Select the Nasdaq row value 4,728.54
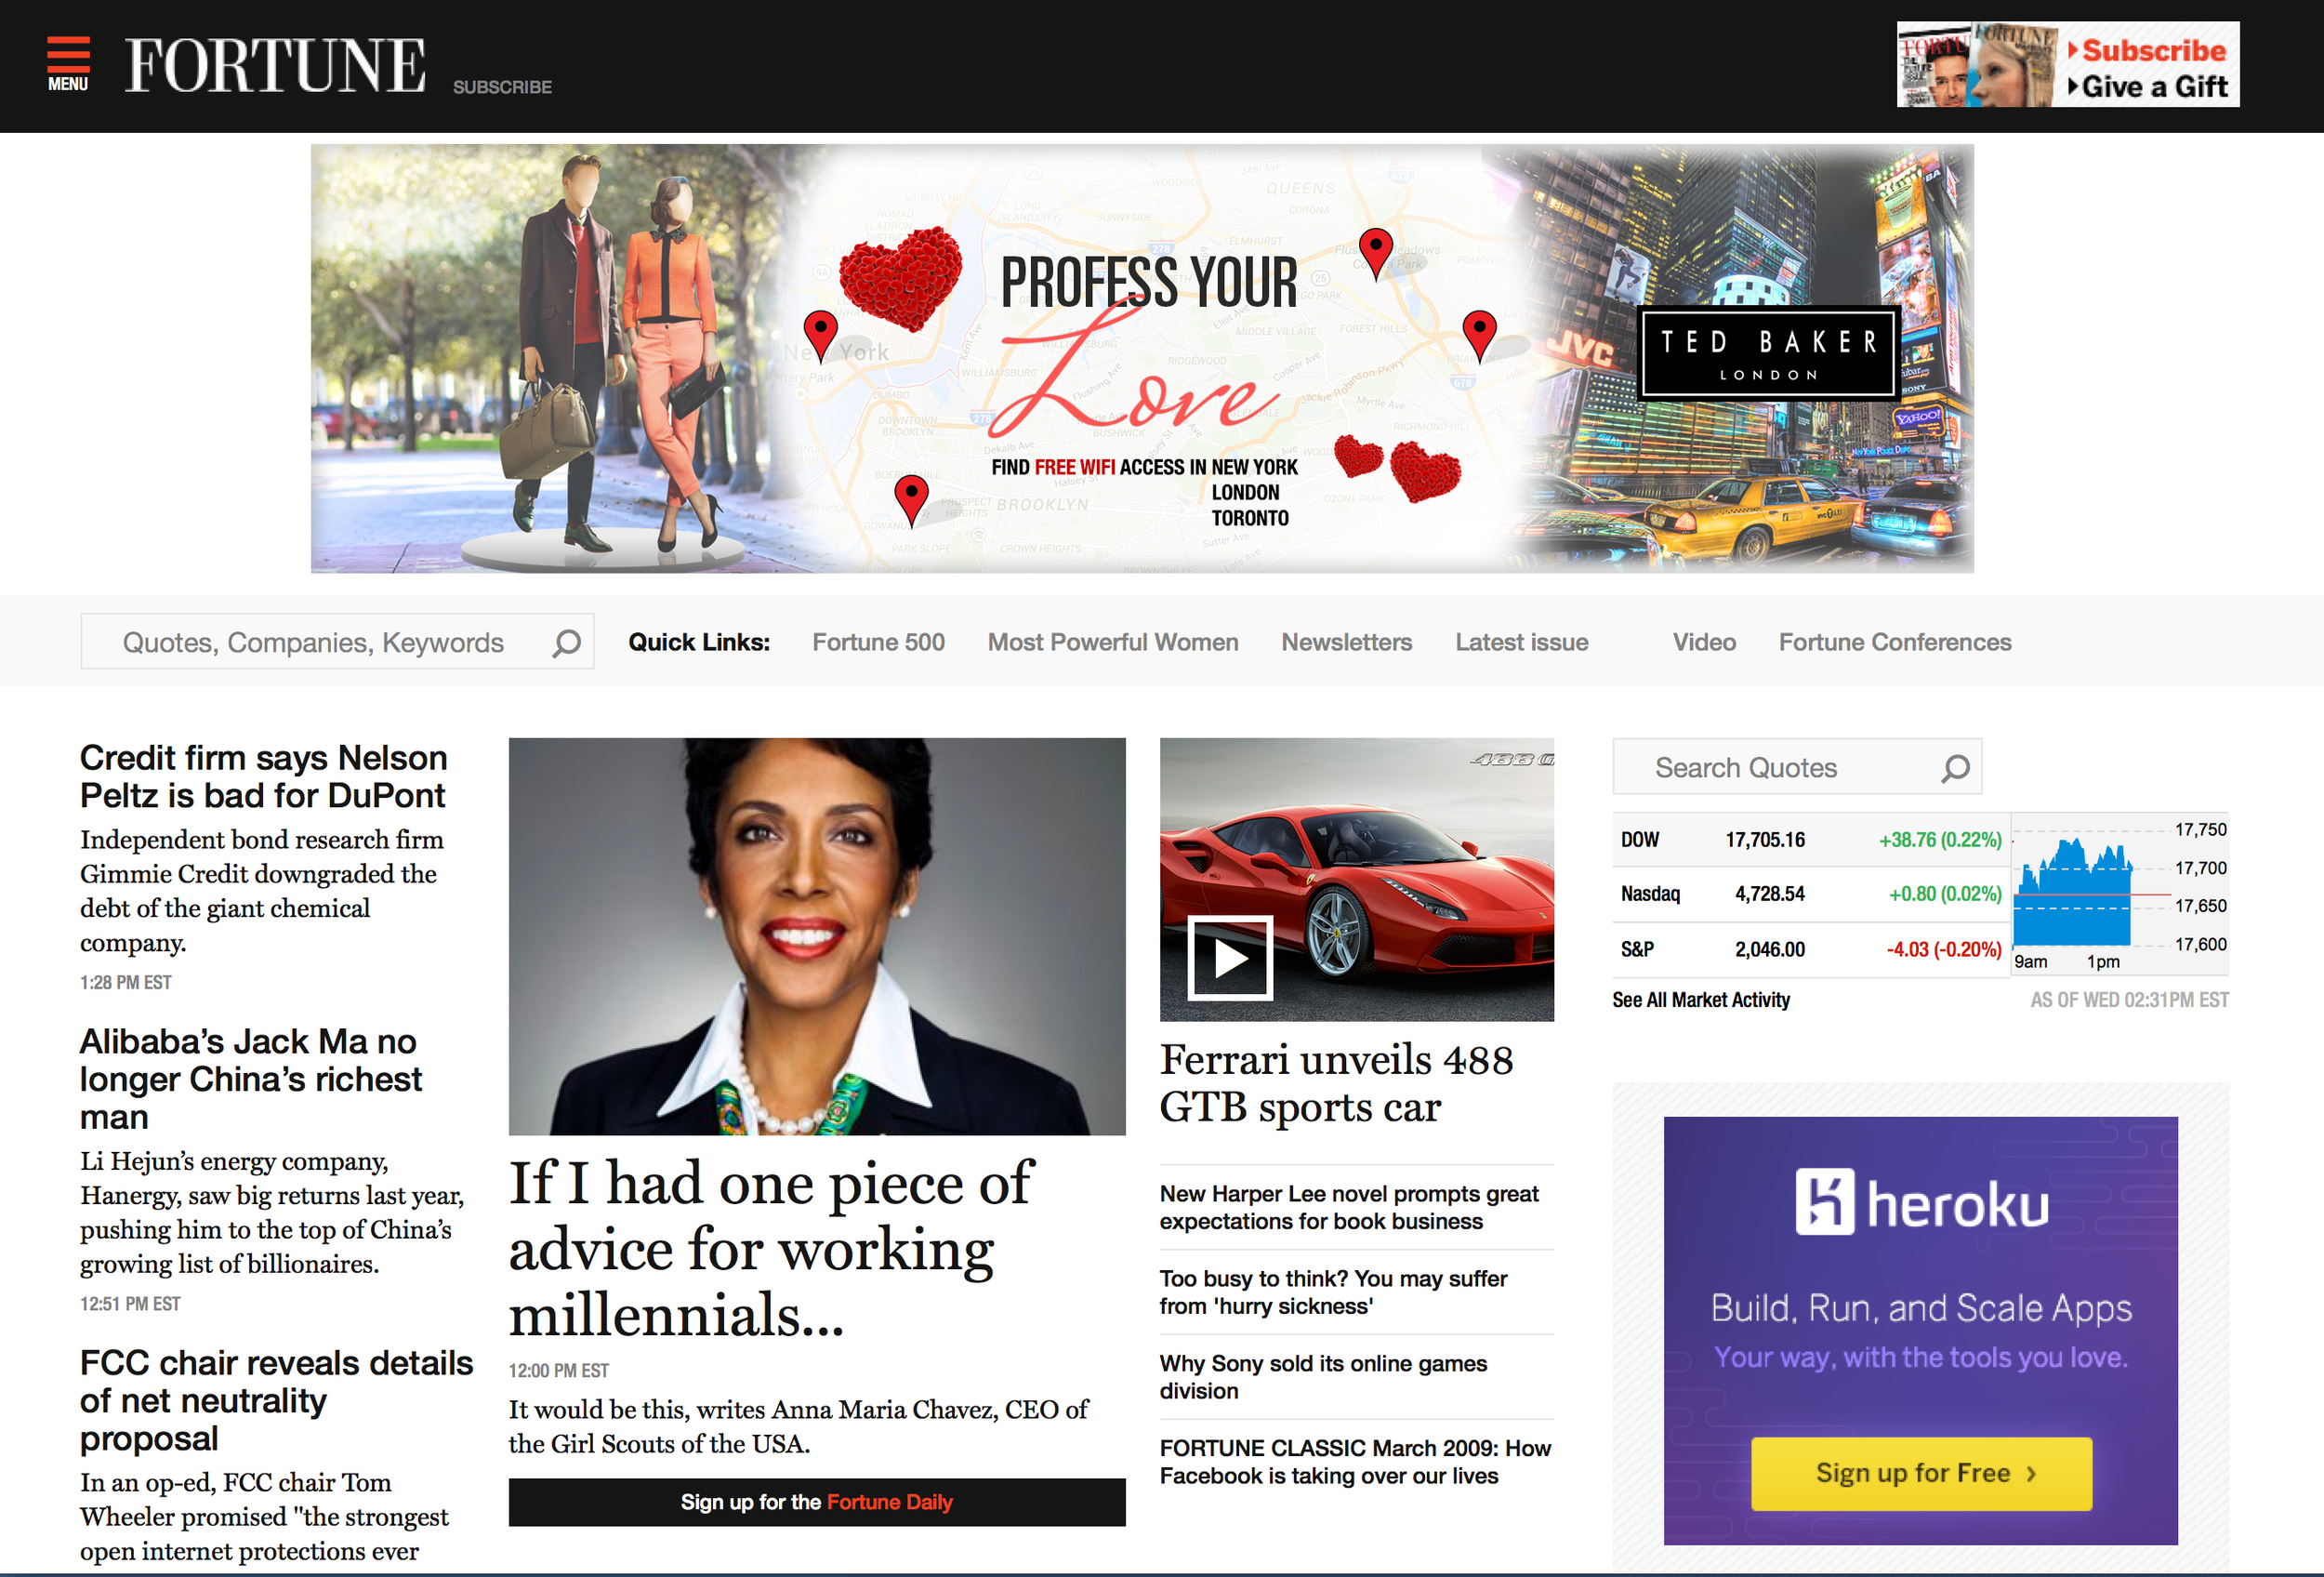Image resolution: width=2324 pixels, height=1577 pixels. coord(1769,894)
